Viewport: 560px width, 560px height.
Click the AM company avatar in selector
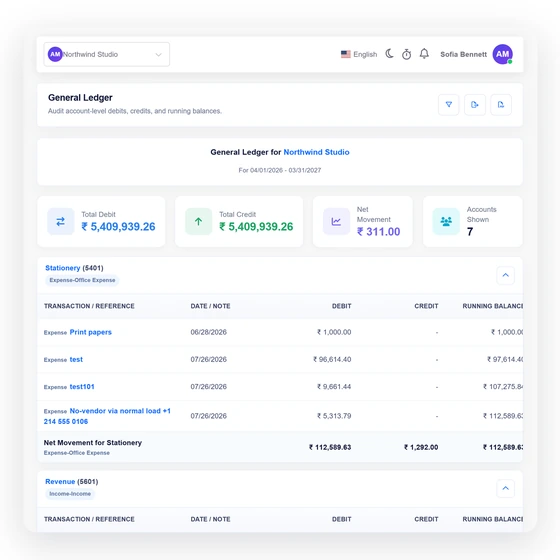[x=55, y=54]
